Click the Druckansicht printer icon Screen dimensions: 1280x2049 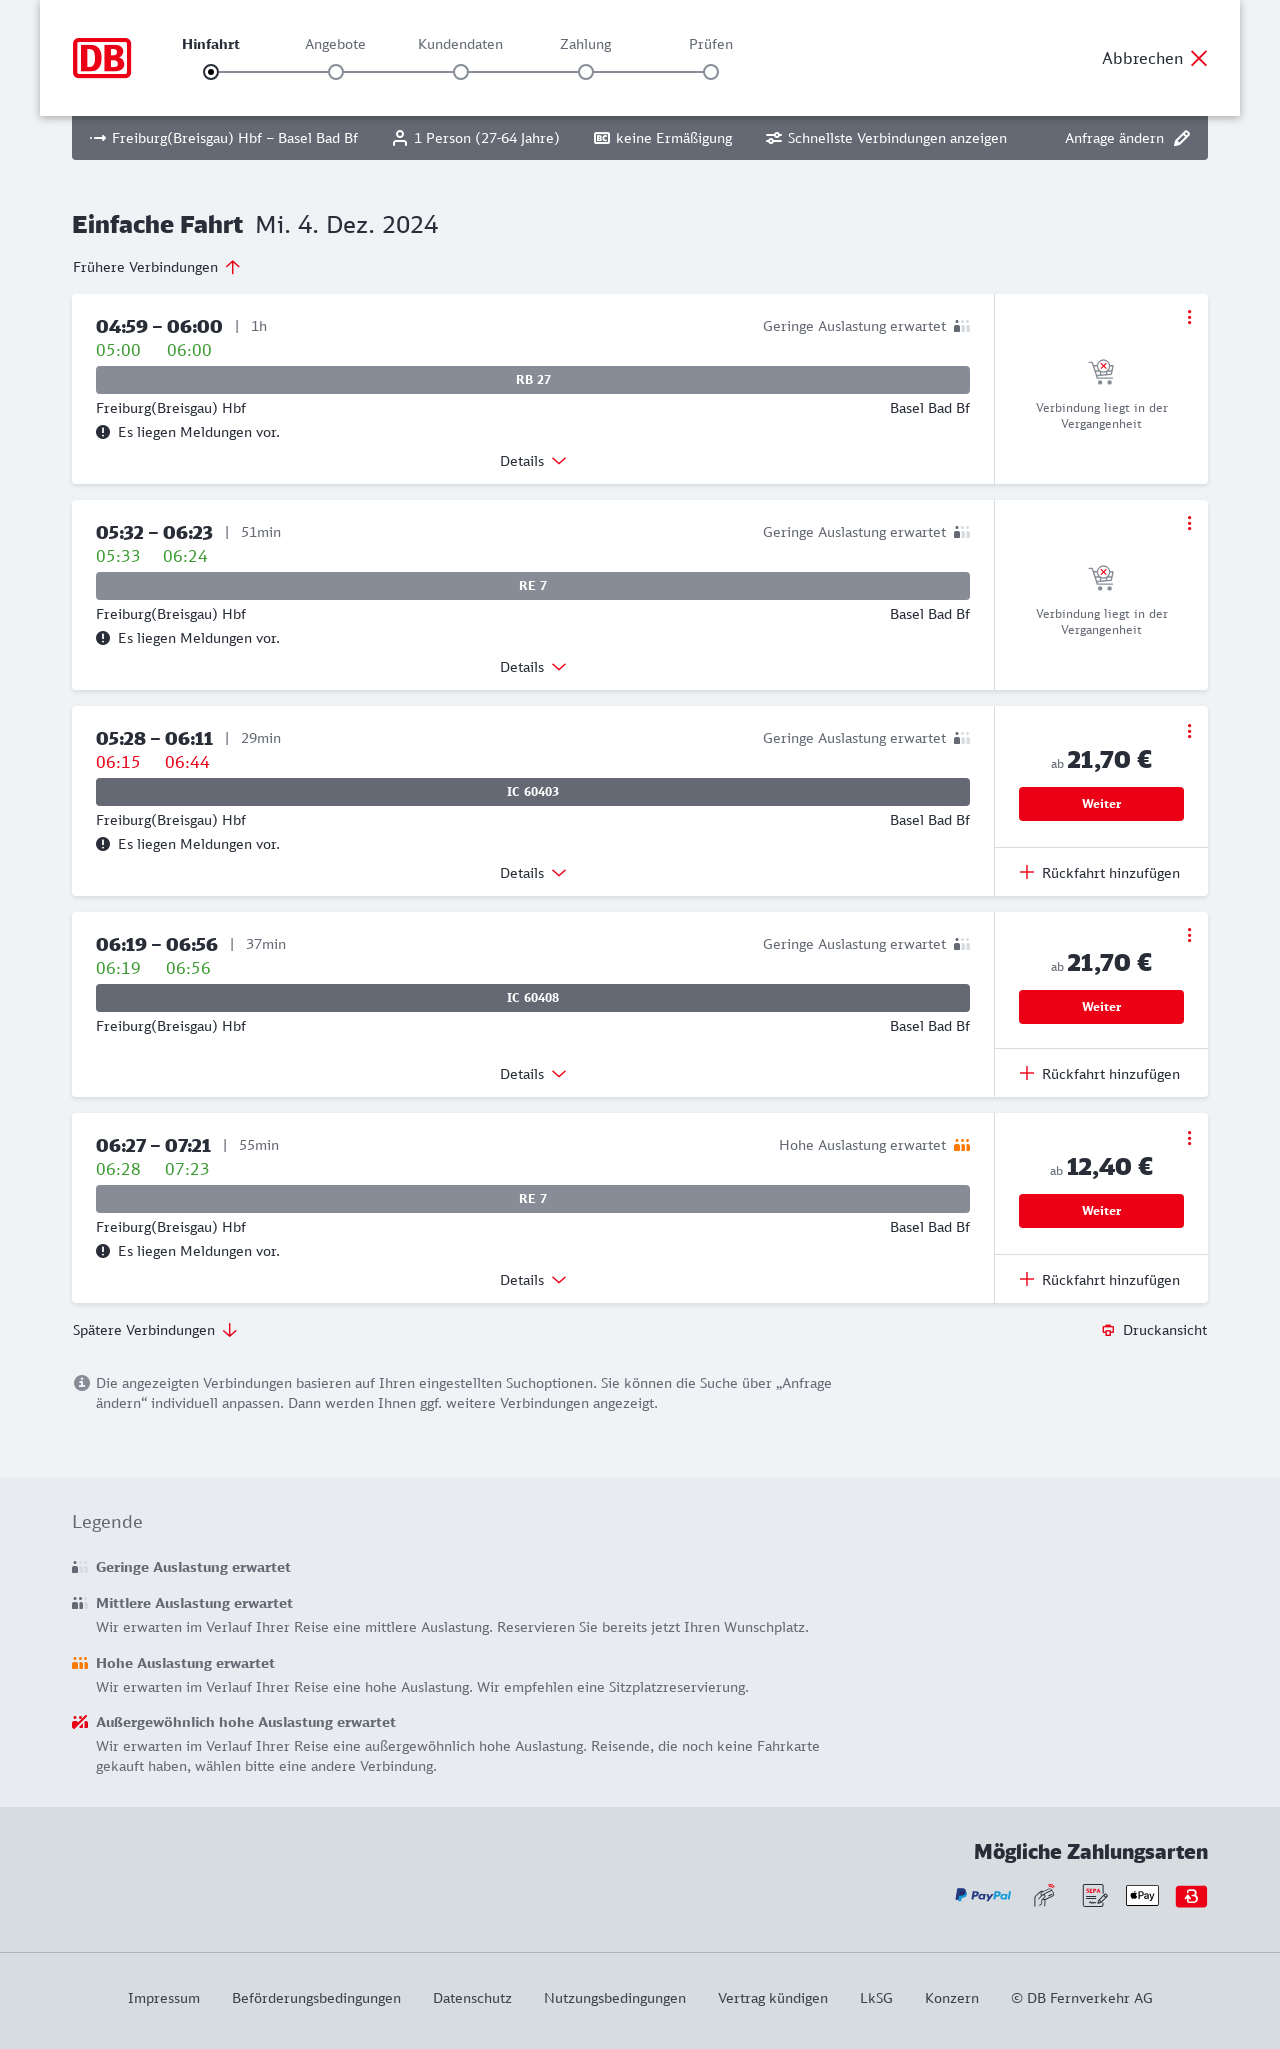tap(1108, 1330)
